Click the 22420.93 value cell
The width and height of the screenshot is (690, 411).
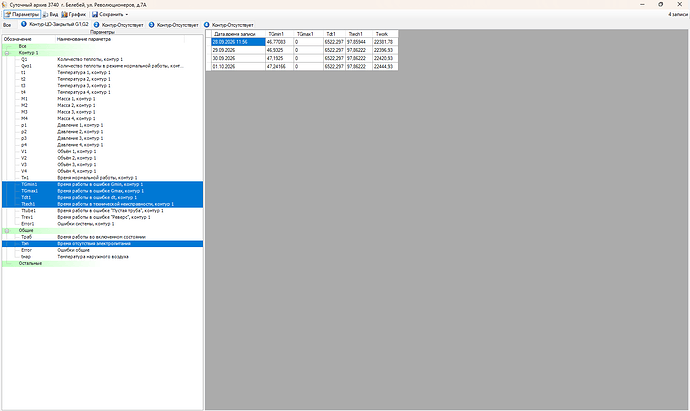pos(385,59)
